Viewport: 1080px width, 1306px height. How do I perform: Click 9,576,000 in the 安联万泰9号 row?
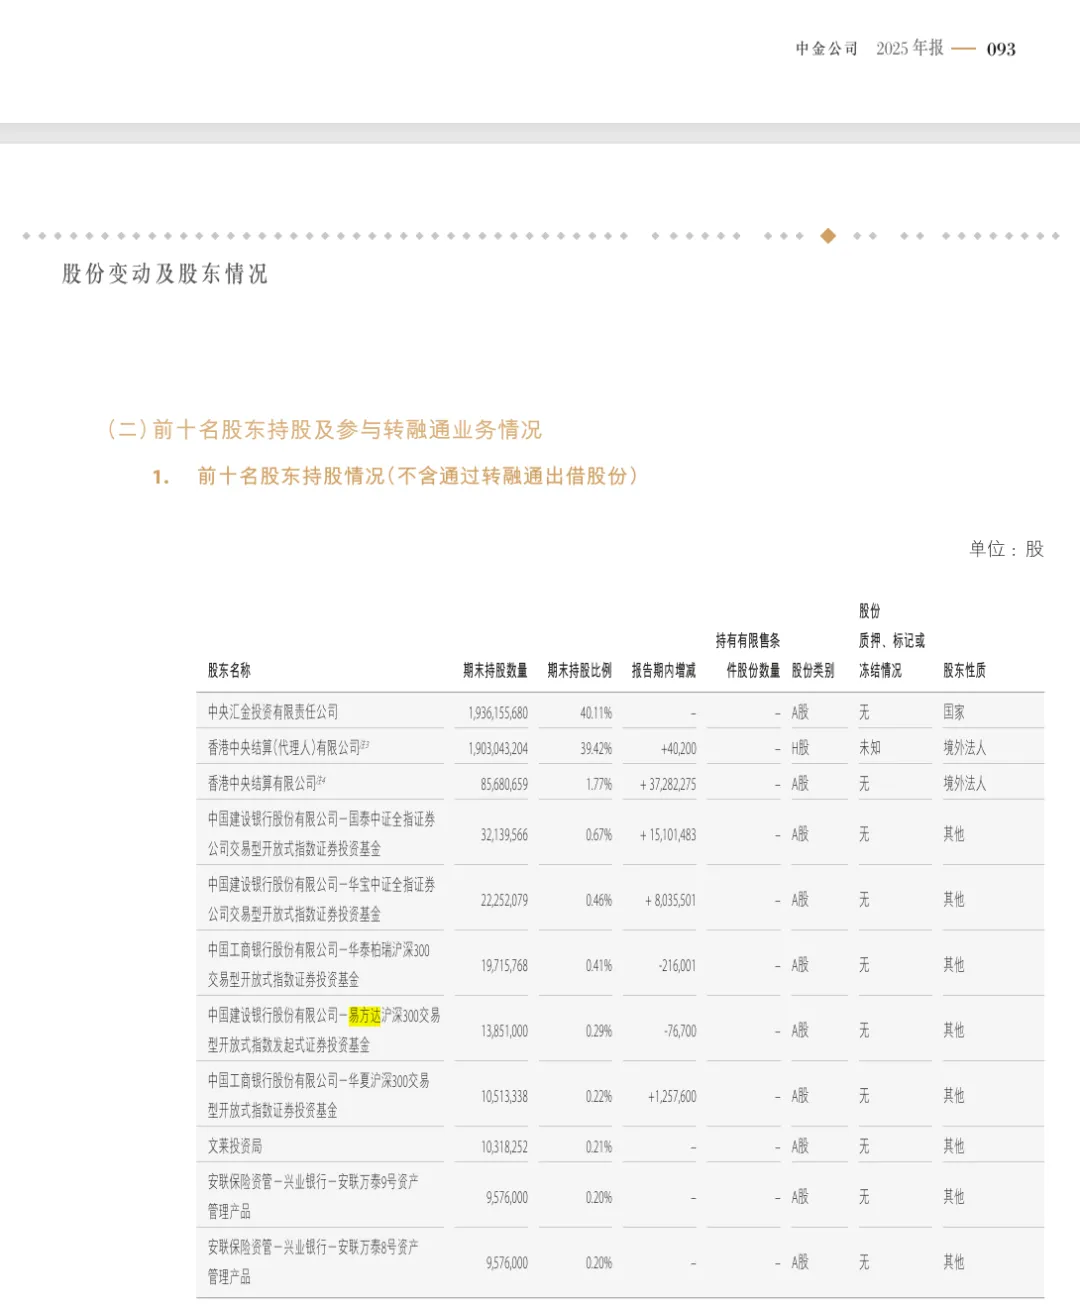coord(507,1197)
